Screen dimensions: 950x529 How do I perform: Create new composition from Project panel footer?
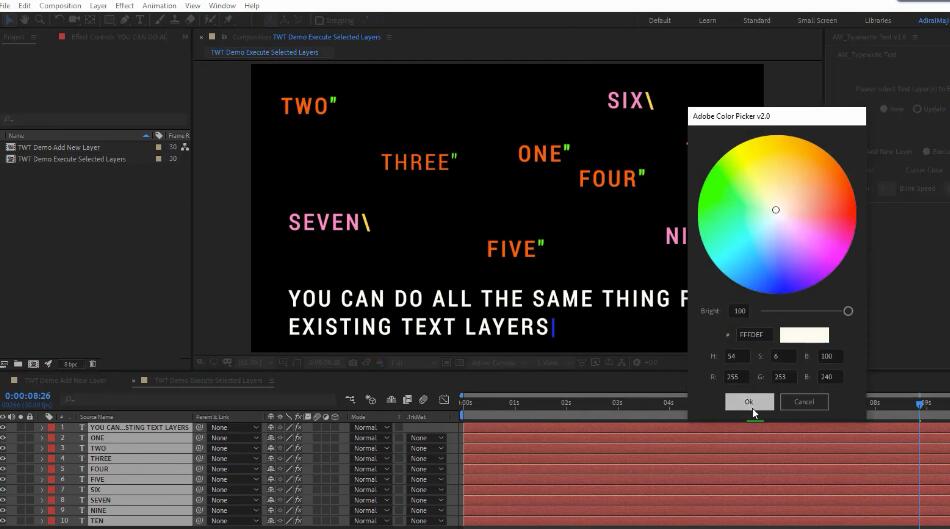click(33, 364)
